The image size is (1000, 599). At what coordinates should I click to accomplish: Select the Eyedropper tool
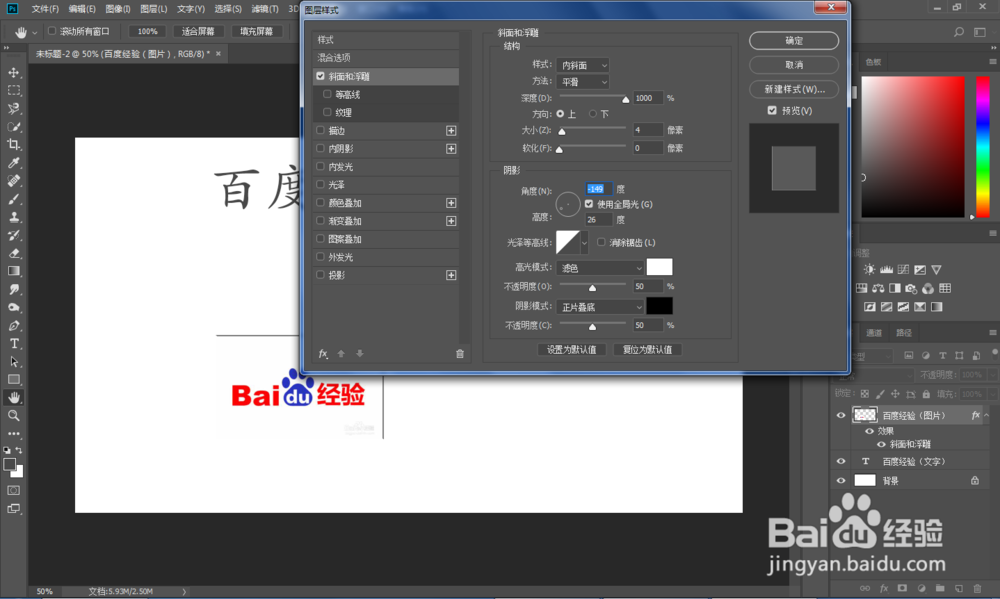pos(13,163)
